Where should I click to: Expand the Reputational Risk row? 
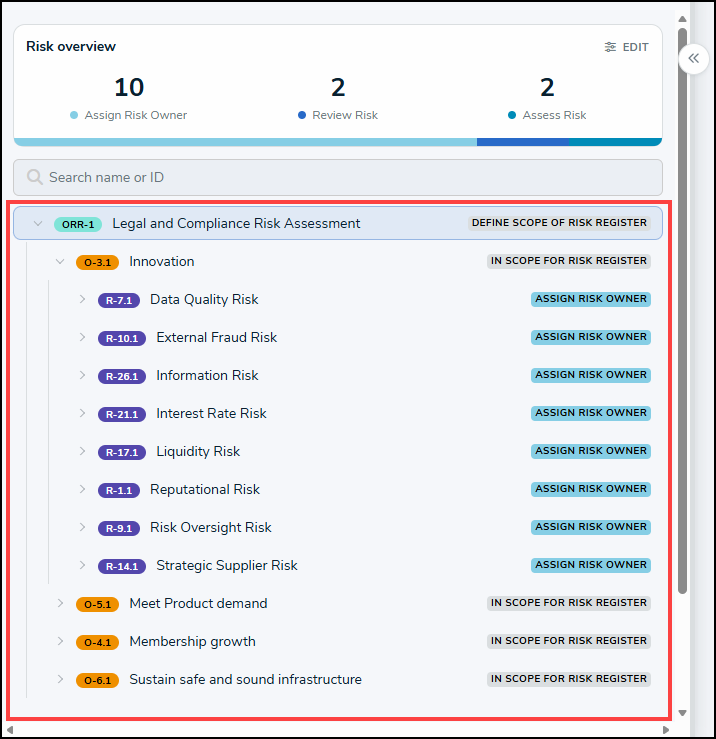pyautogui.click(x=82, y=489)
